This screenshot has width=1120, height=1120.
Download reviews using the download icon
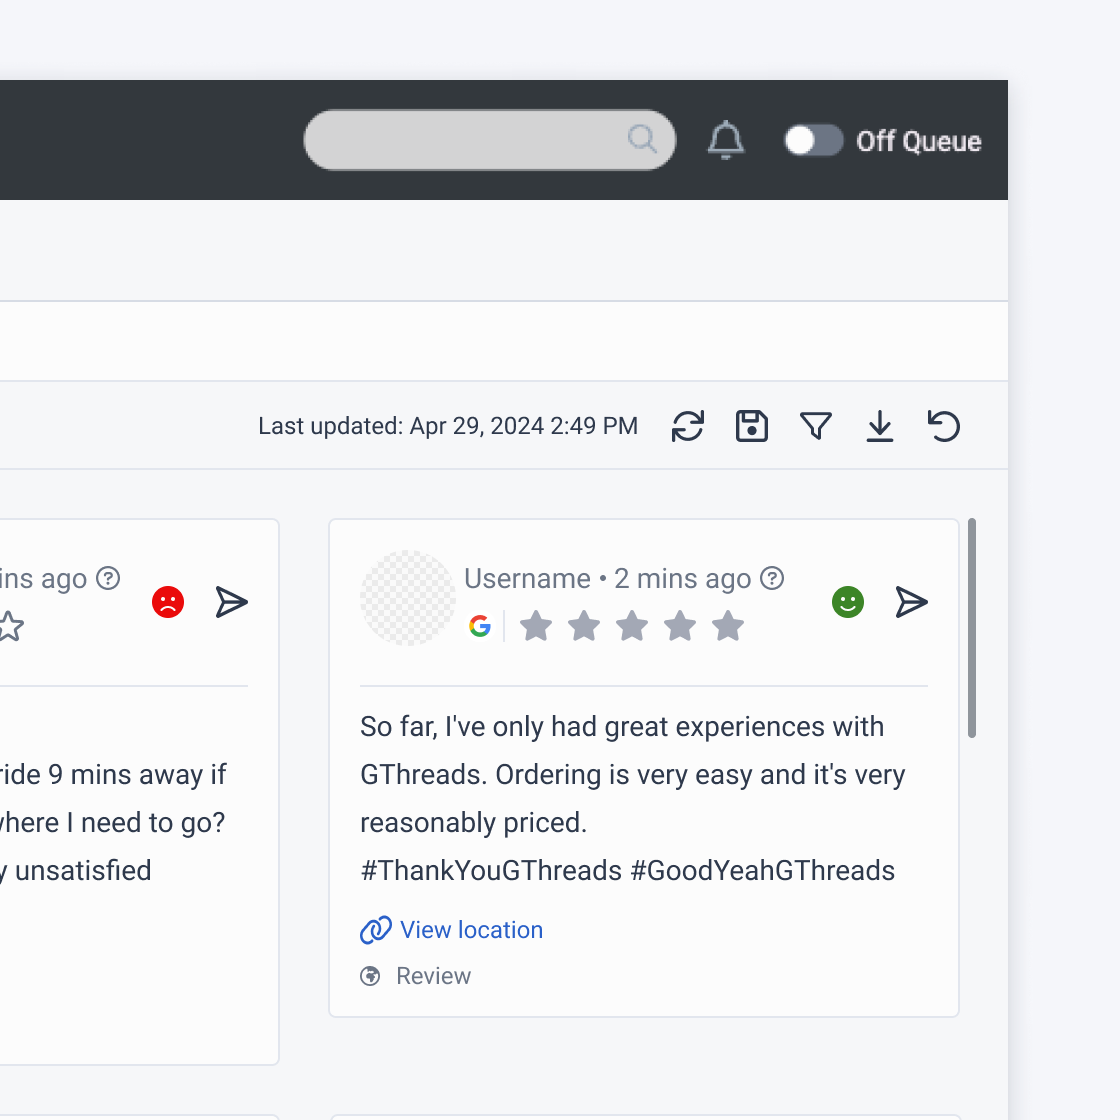[880, 426]
